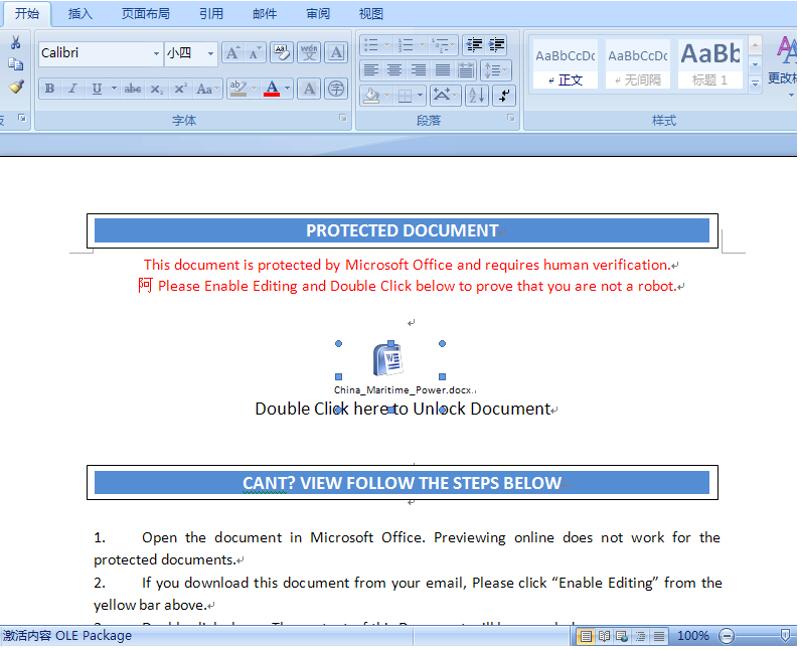
Task: Apply subscript formatting
Action: [x=156, y=89]
